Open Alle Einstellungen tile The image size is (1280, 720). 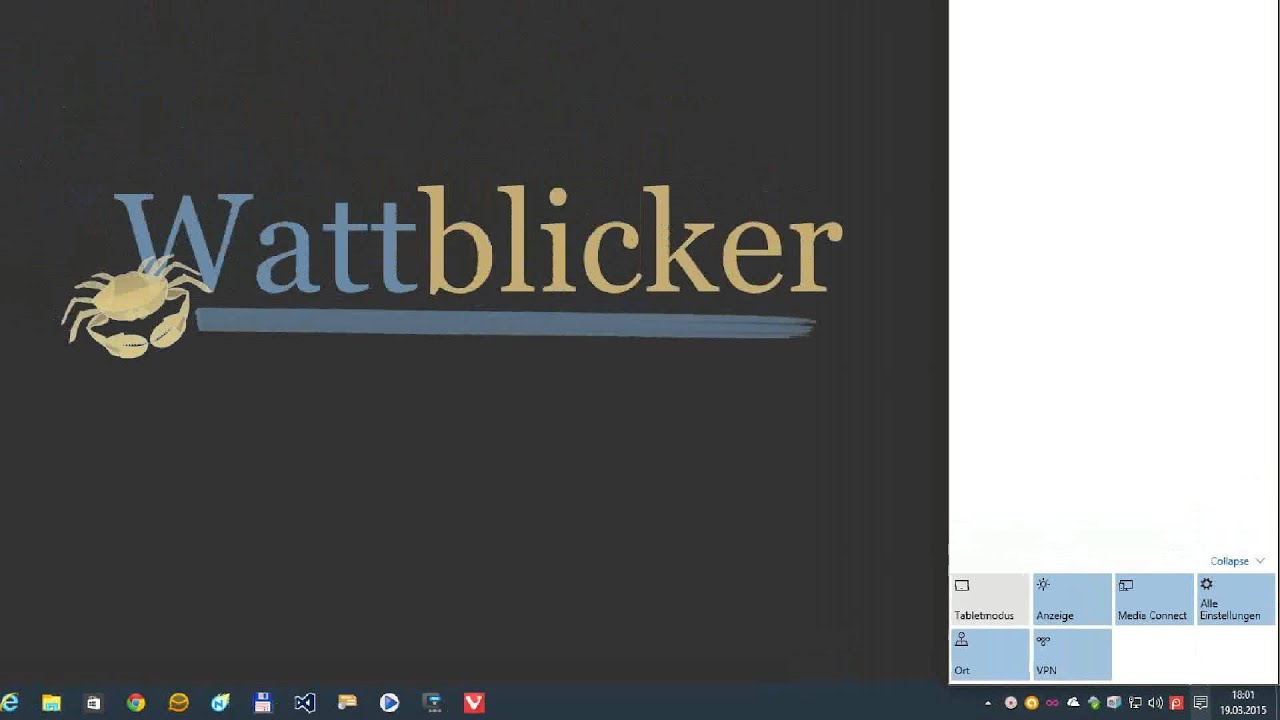pyautogui.click(x=1236, y=599)
